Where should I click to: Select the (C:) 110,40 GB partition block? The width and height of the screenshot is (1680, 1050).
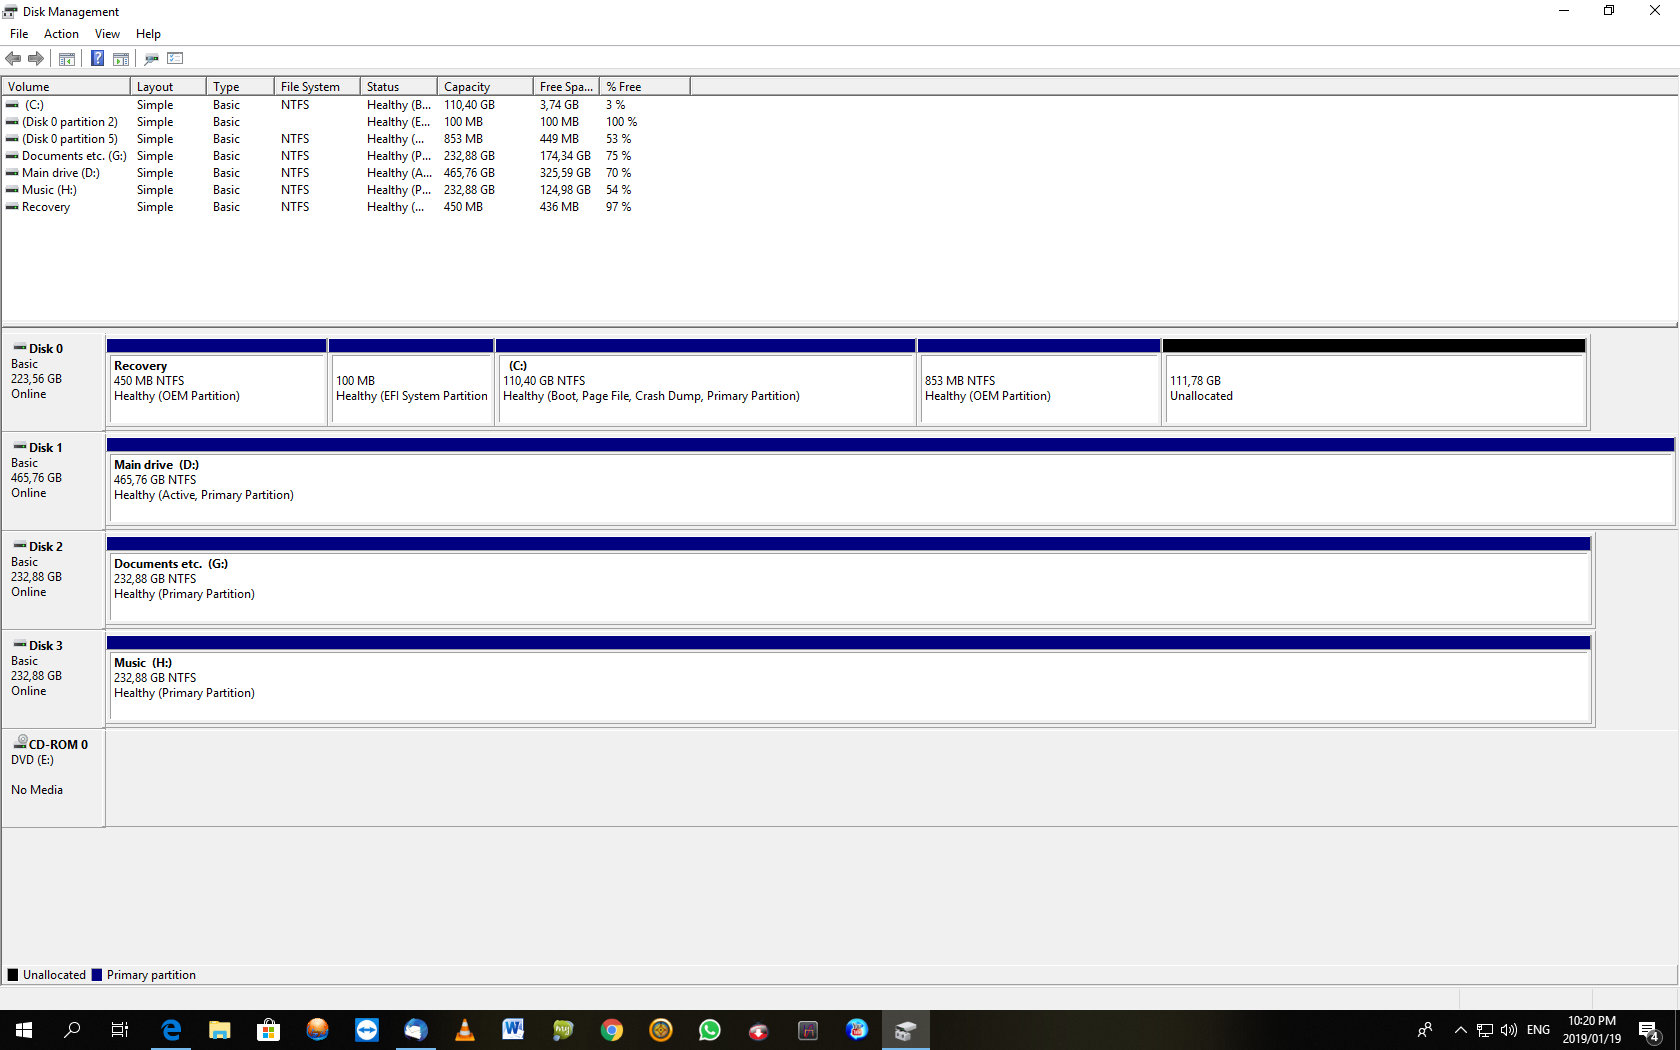(706, 382)
